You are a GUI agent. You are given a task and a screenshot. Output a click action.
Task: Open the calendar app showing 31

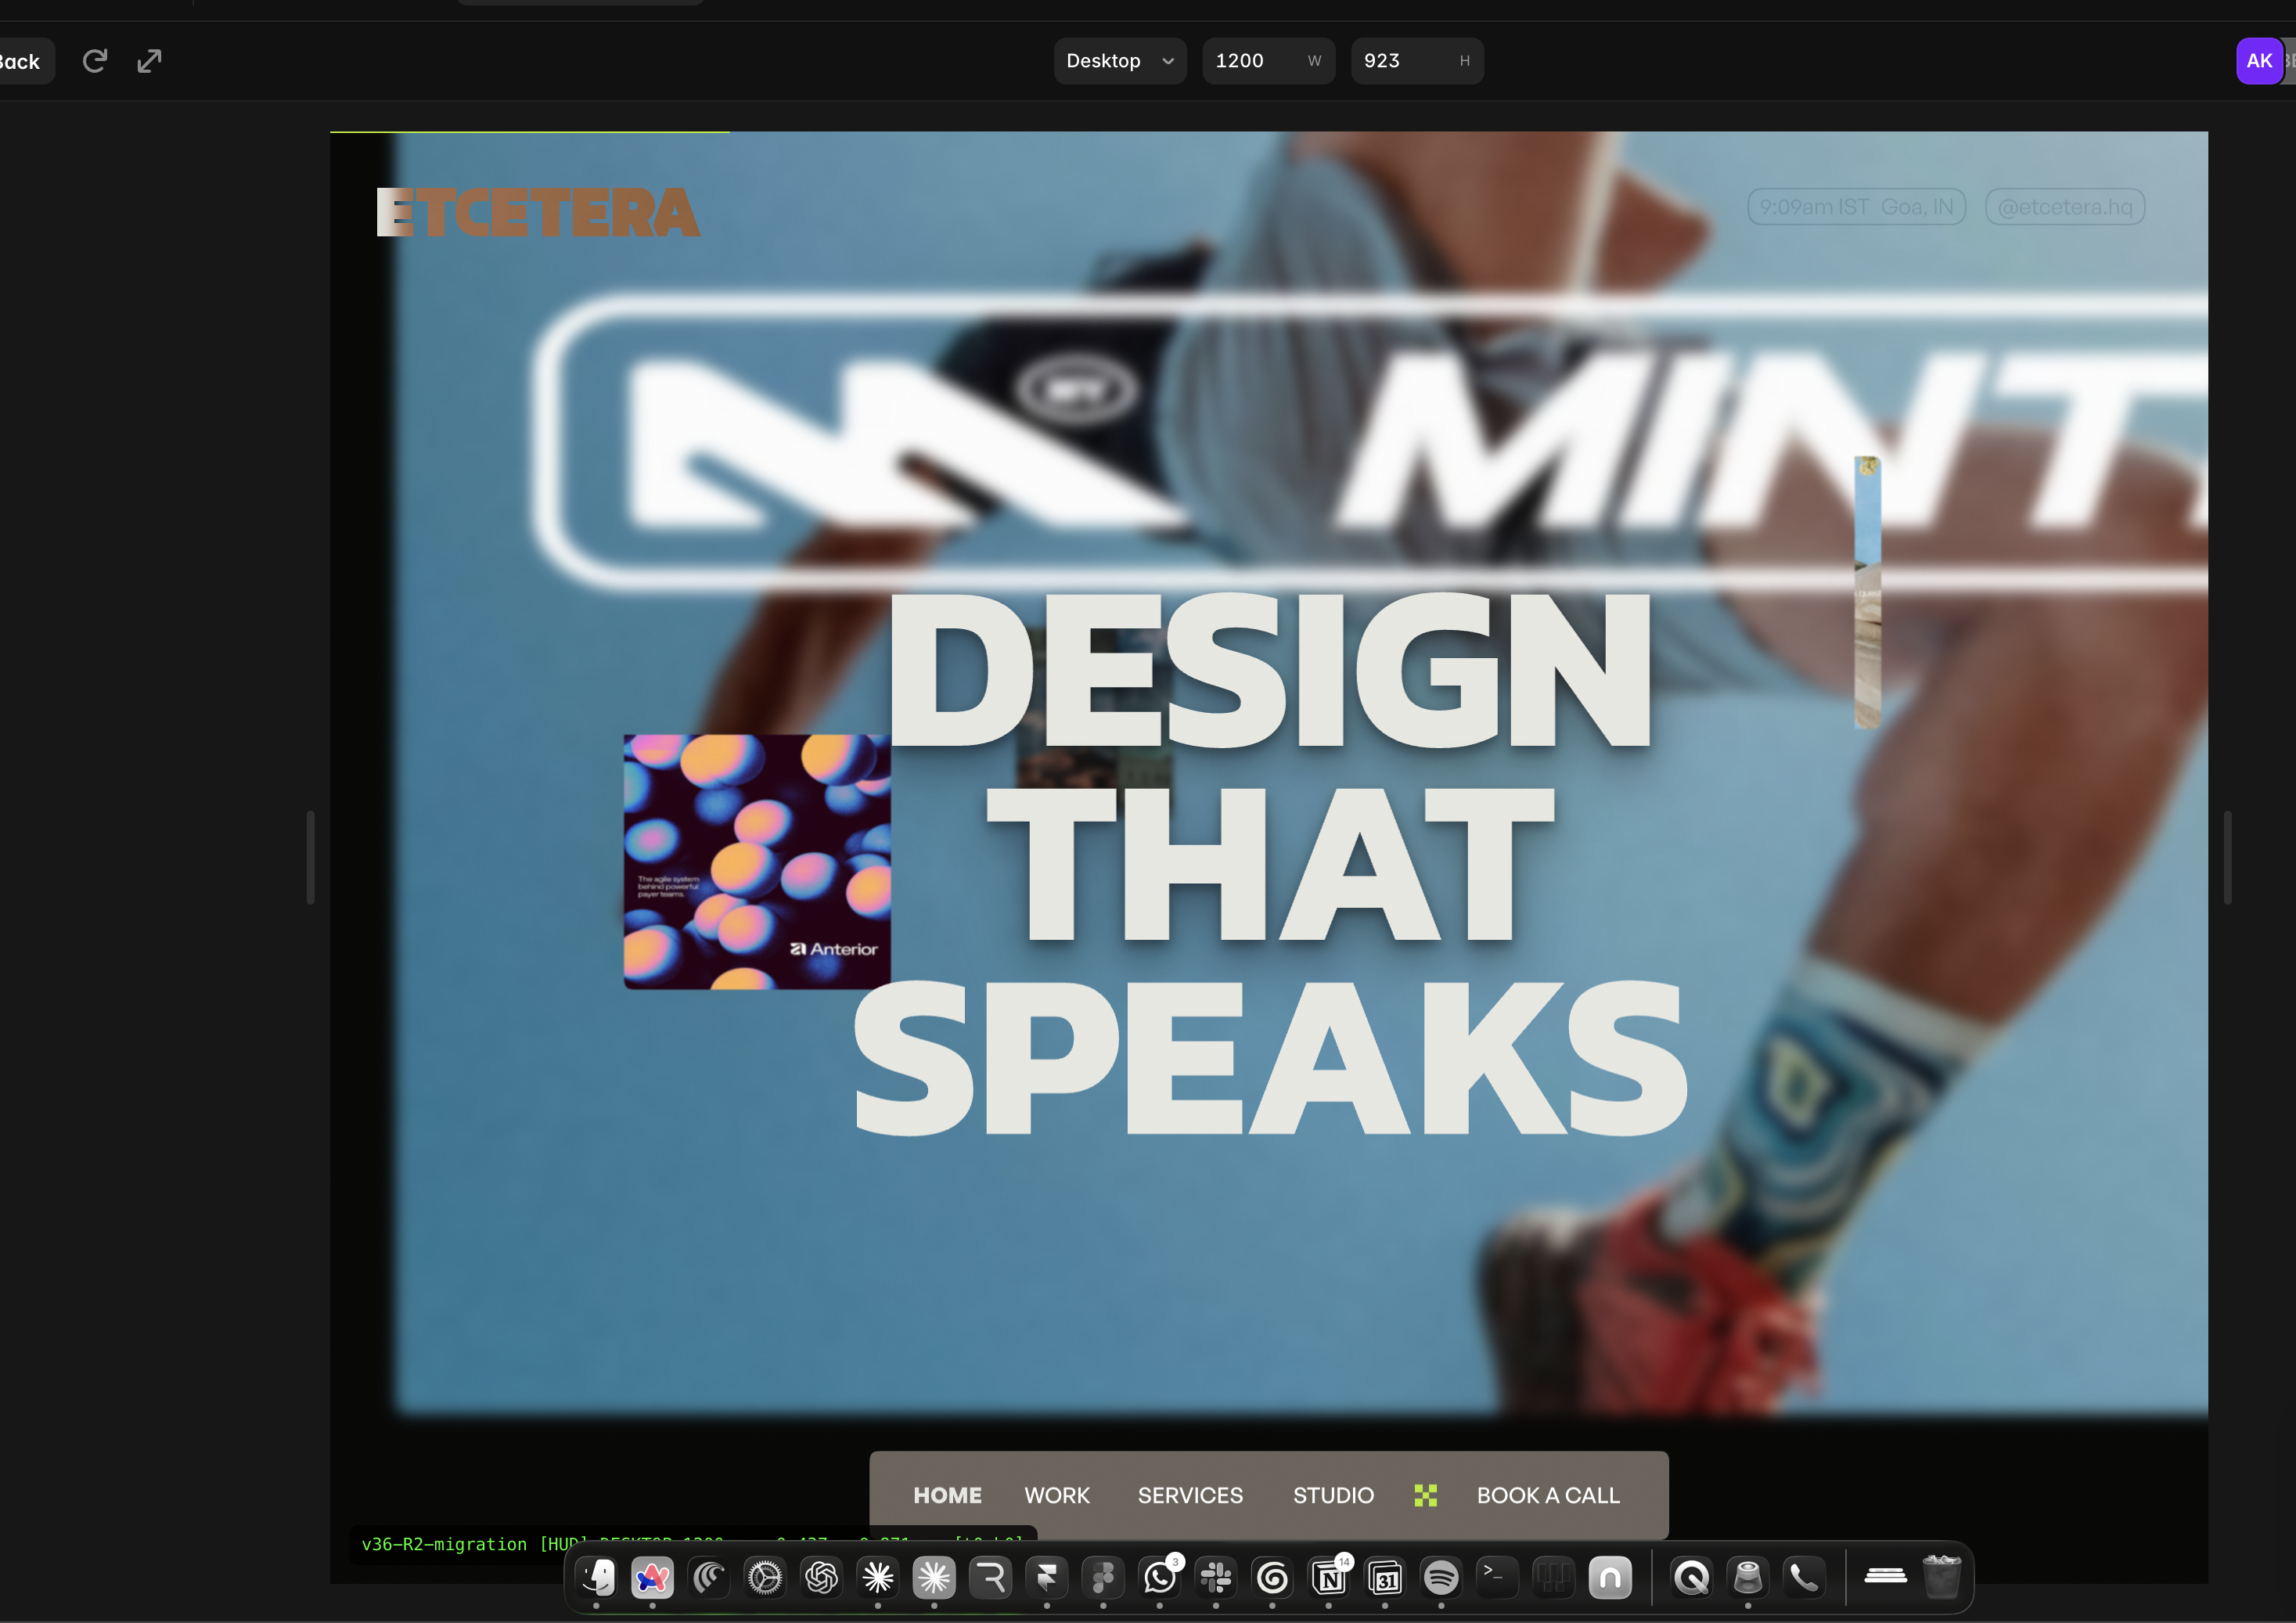[x=1385, y=1578]
